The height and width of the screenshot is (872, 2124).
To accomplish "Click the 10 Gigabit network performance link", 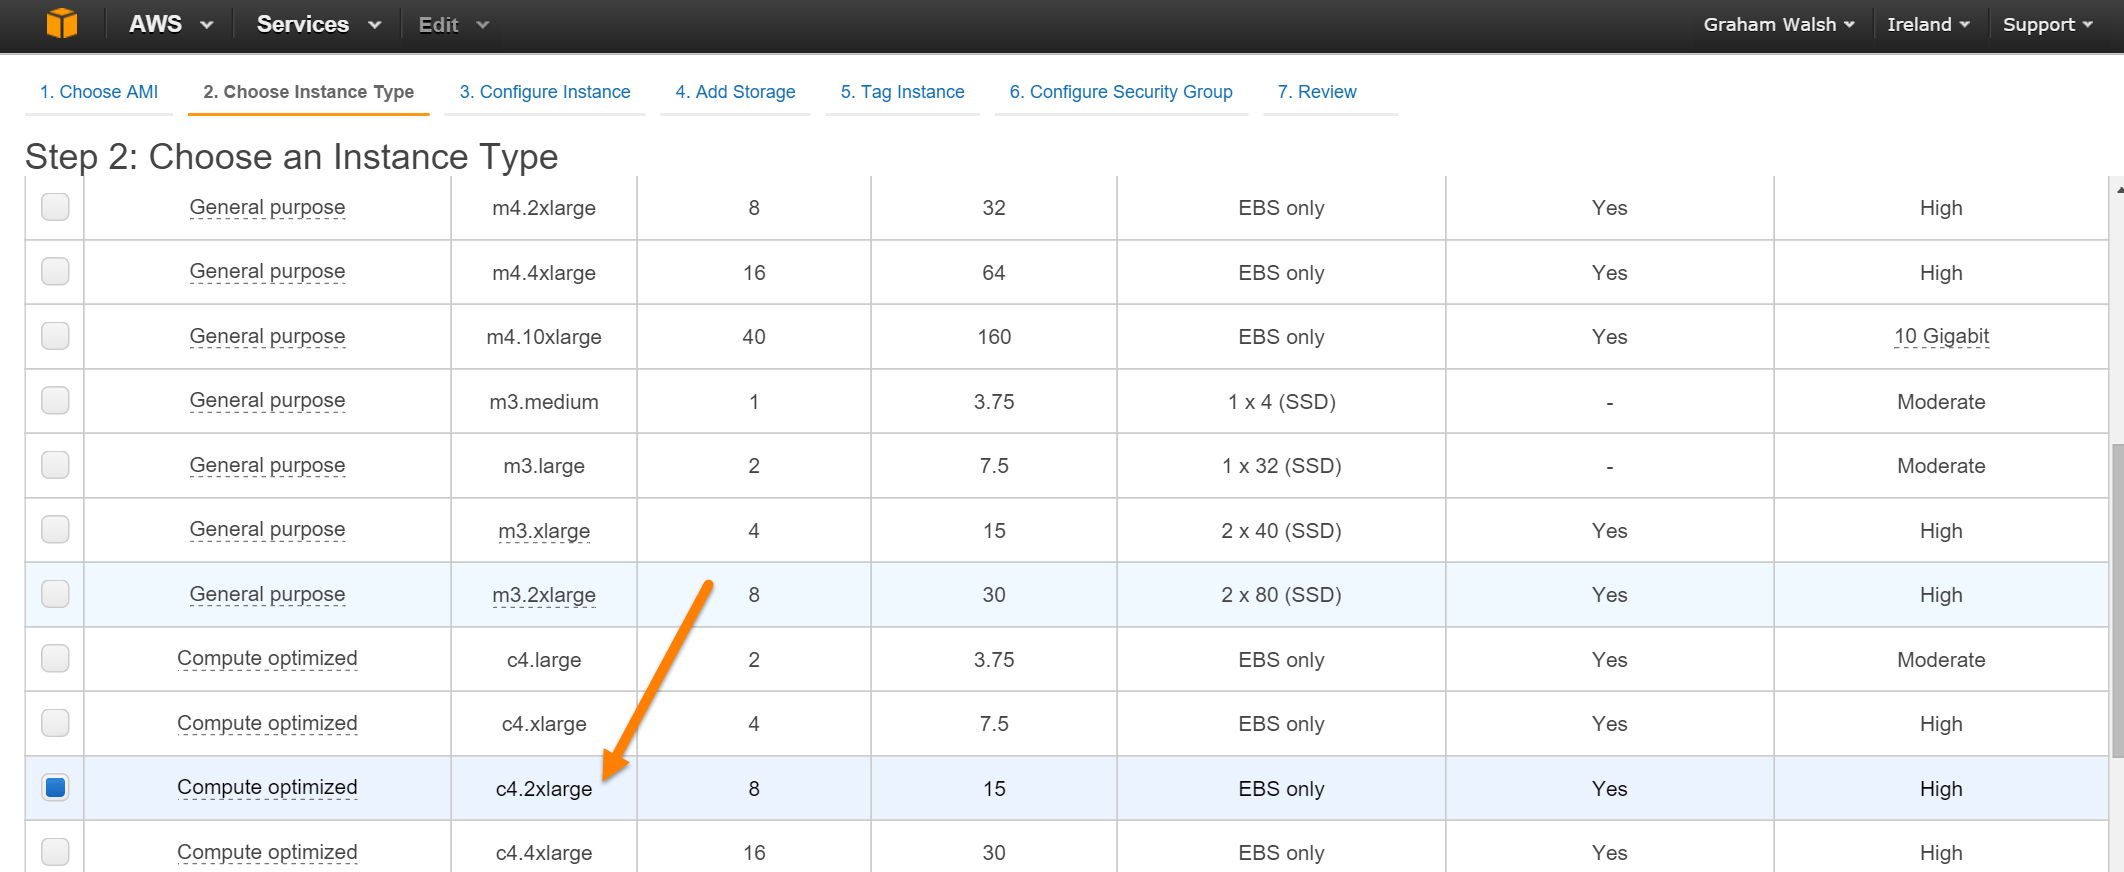I will point(1941,337).
